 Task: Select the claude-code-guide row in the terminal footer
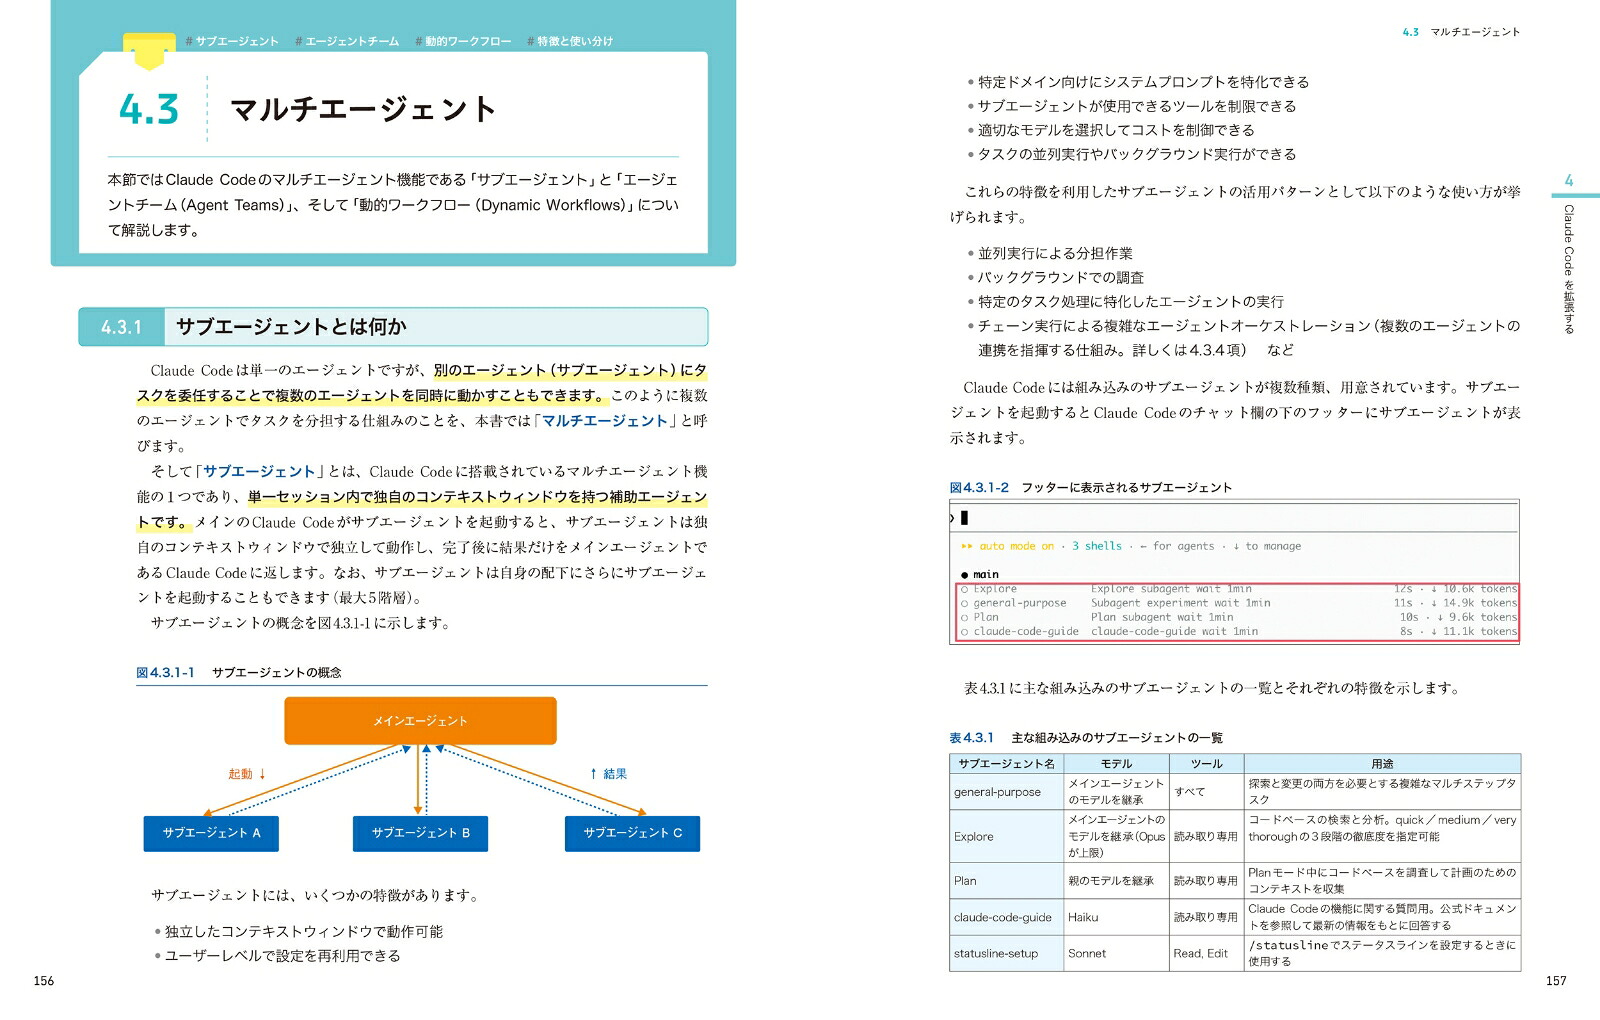pyautogui.click(x=1238, y=631)
